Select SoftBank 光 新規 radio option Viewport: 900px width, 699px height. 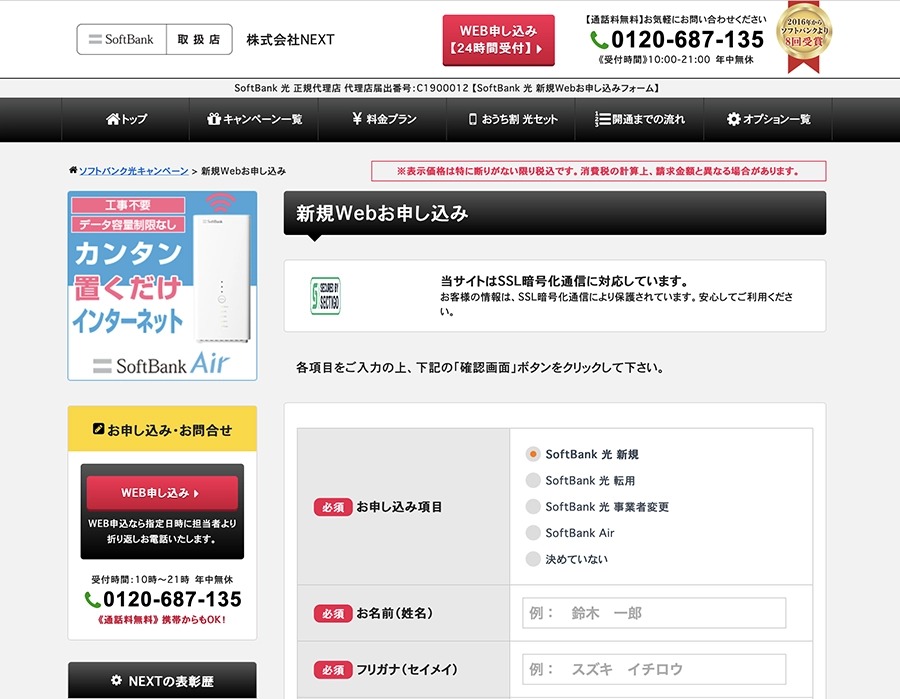[533, 454]
